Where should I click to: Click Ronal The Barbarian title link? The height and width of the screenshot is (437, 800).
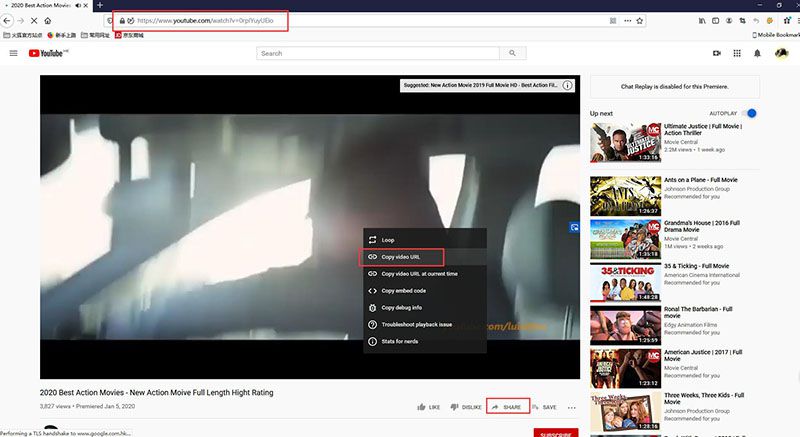coord(698,313)
